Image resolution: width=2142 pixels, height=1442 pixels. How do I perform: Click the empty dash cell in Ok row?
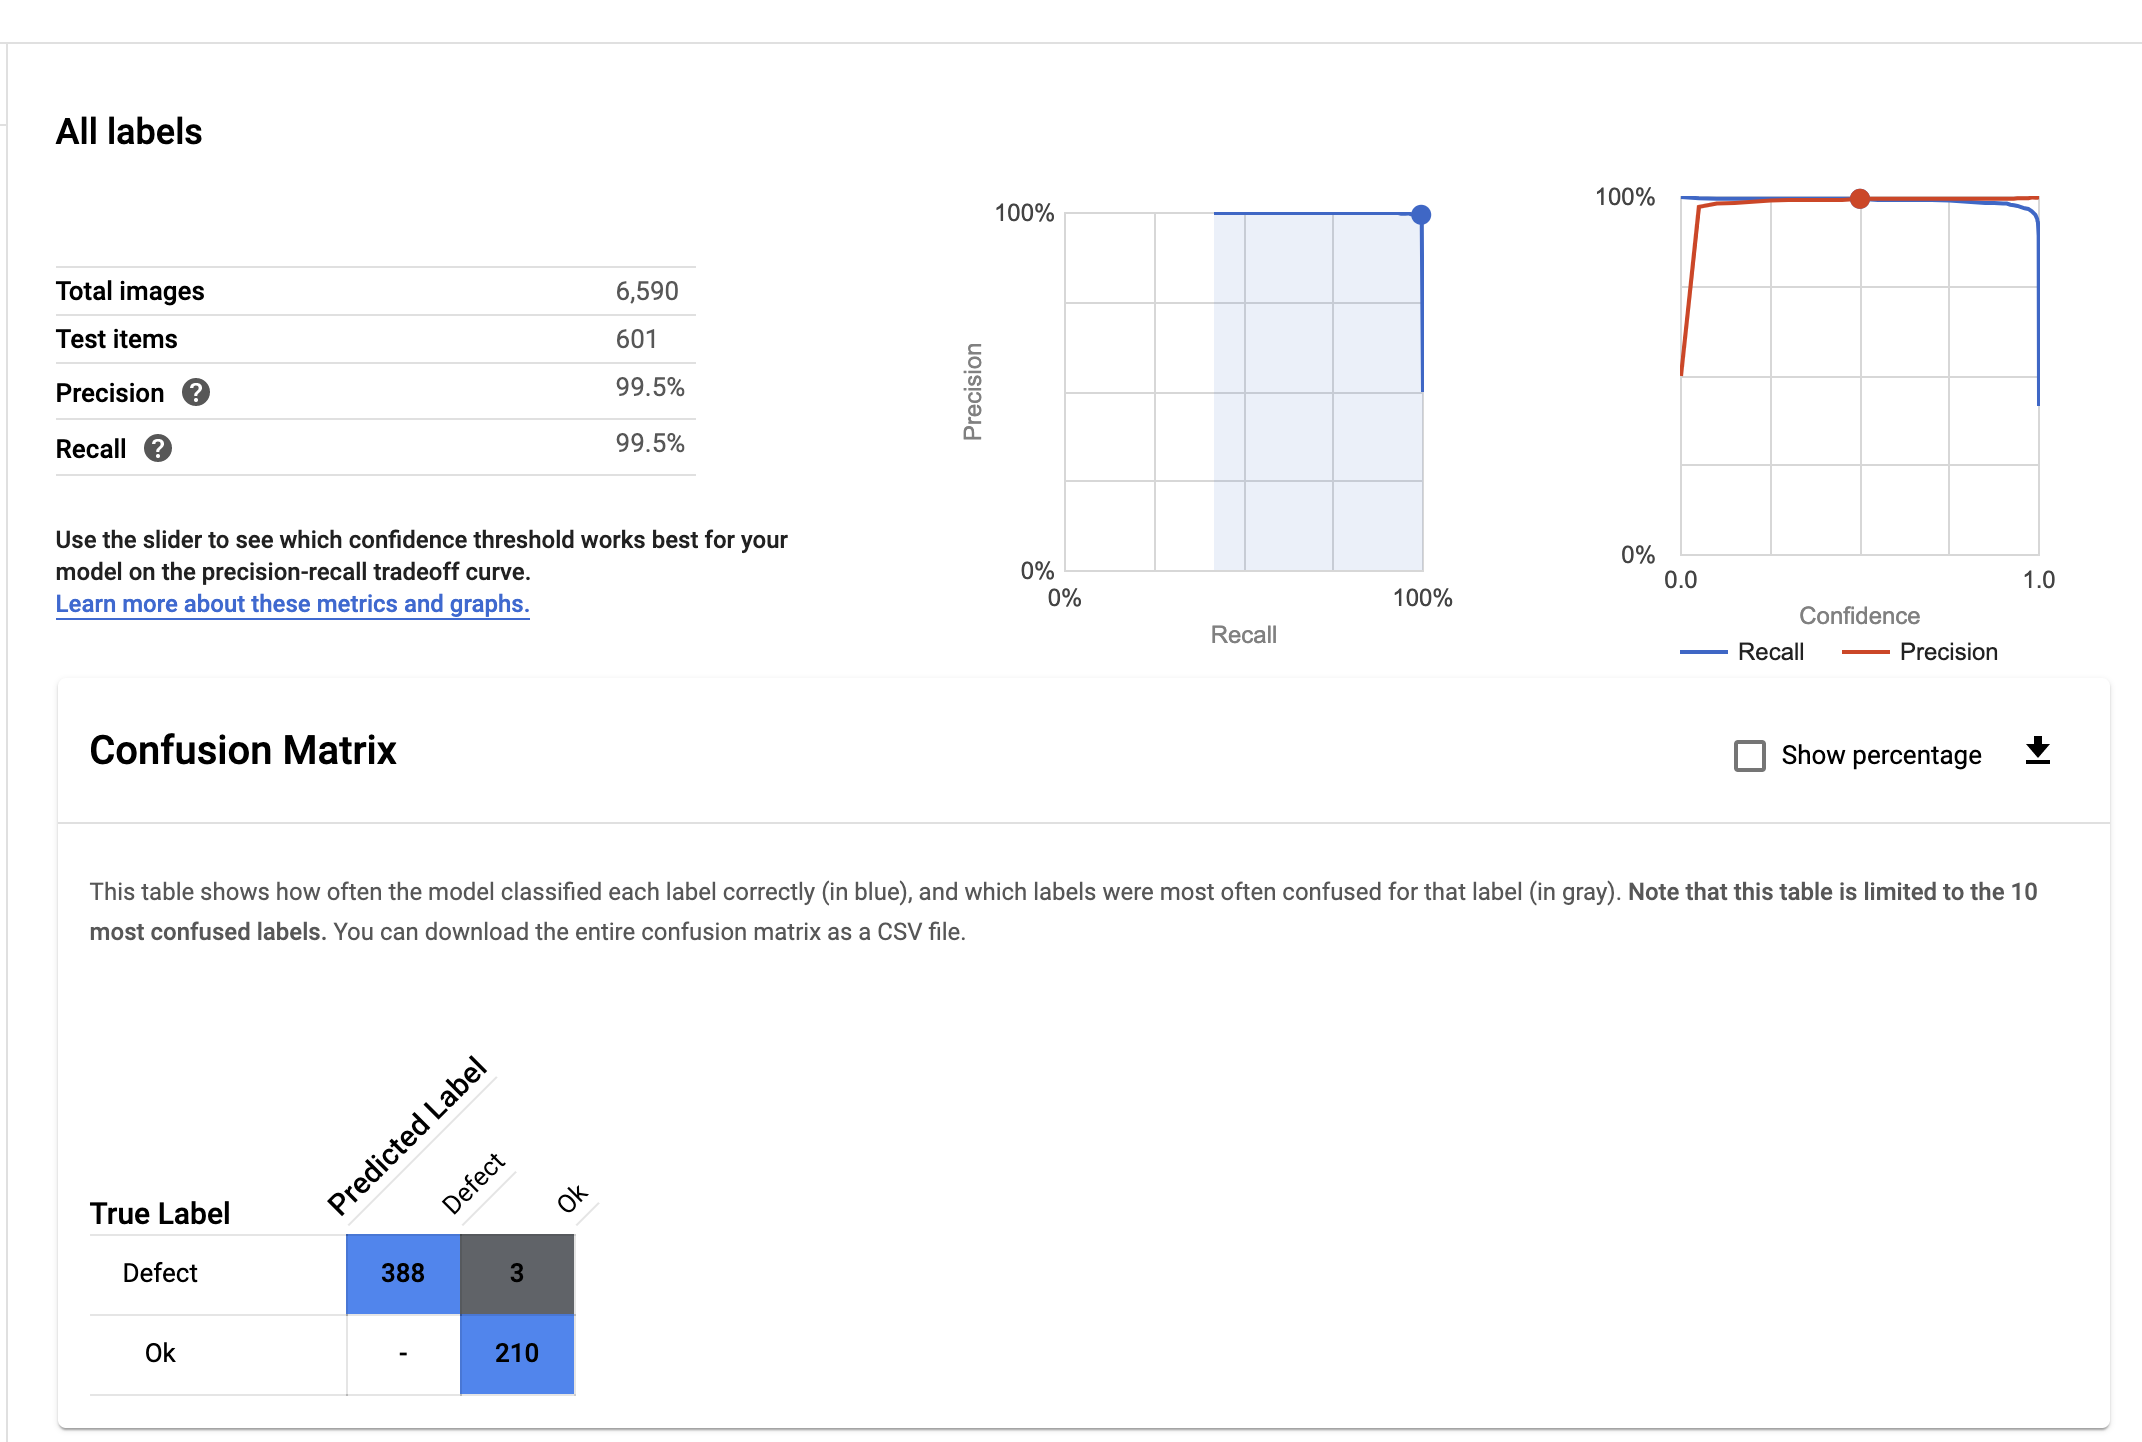tap(403, 1353)
